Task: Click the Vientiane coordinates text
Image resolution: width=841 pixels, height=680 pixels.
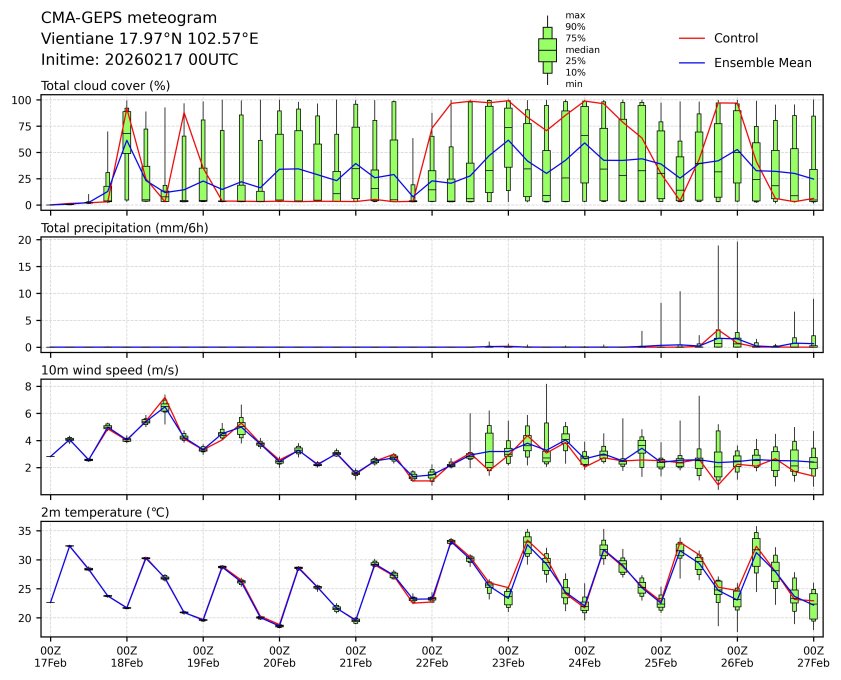Action: coord(149,38)
